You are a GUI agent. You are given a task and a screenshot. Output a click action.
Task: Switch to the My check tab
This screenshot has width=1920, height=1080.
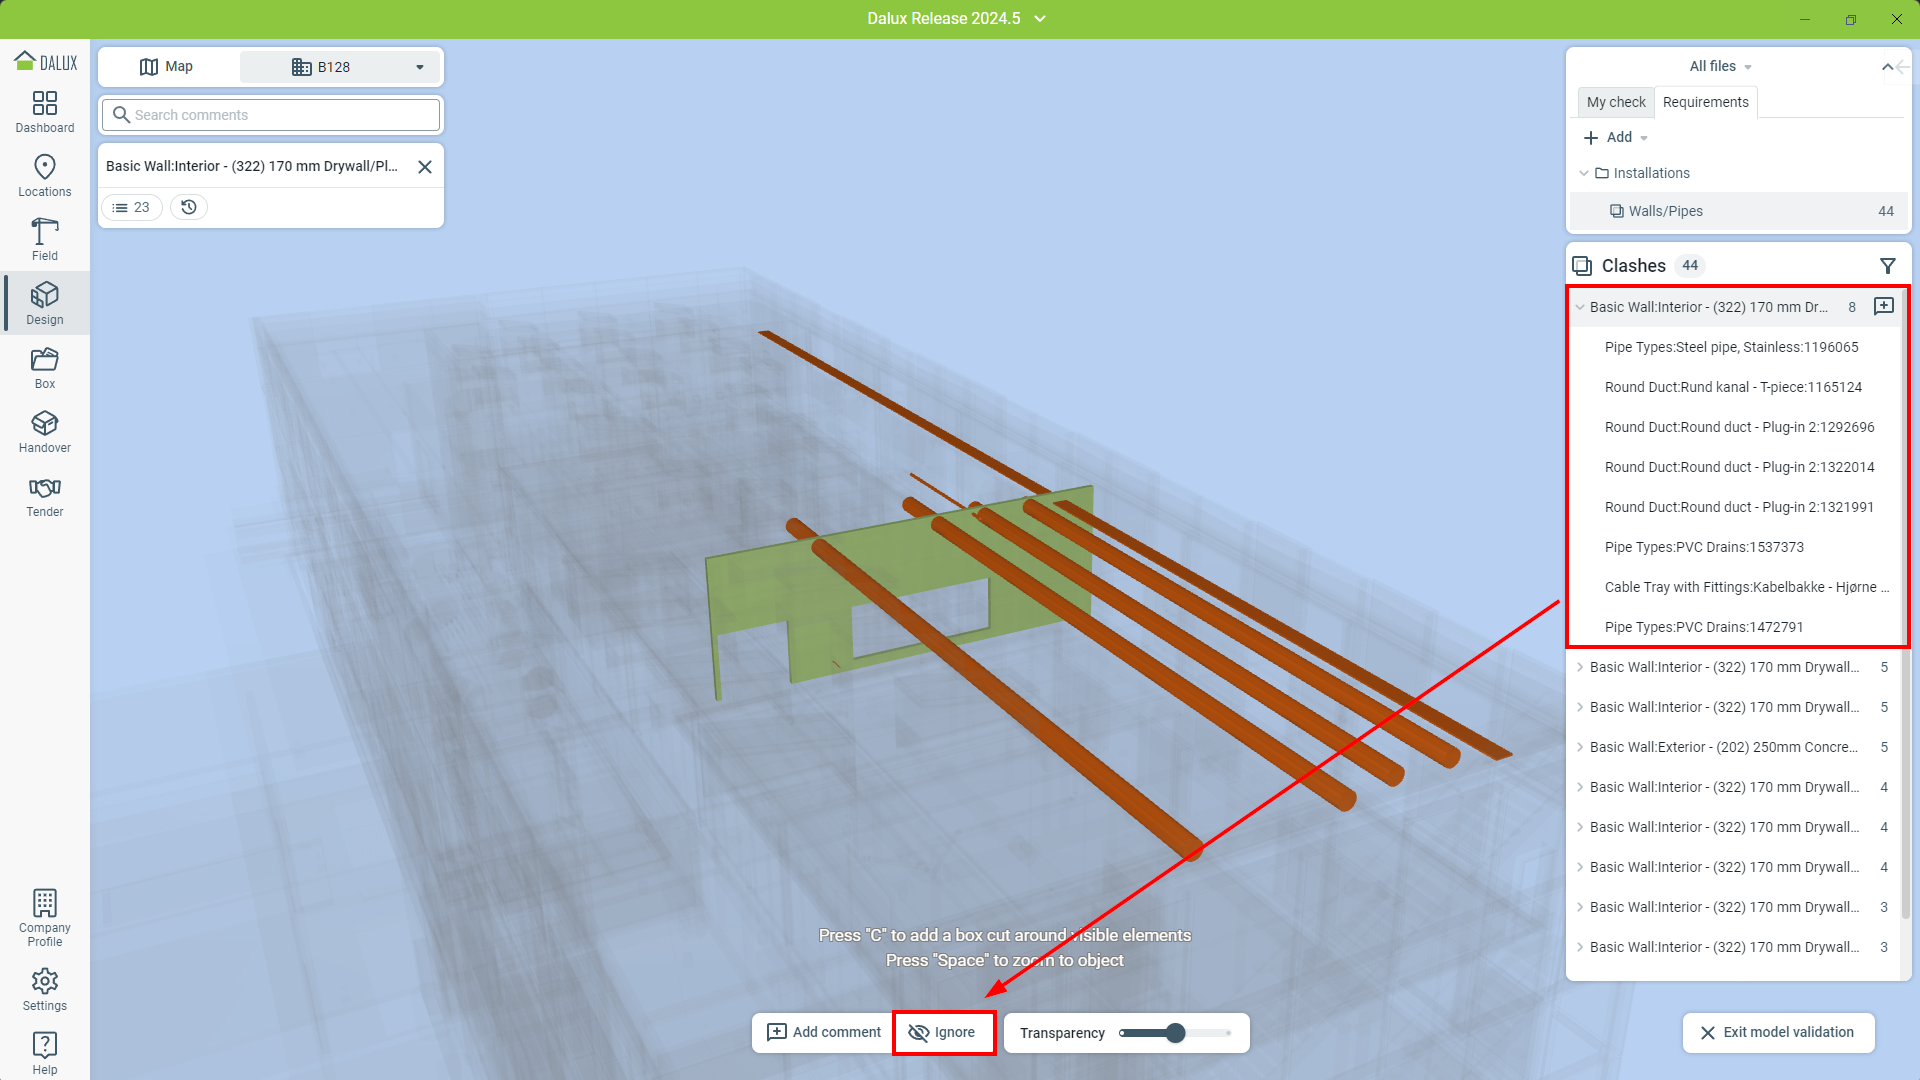pos(1615,102)
